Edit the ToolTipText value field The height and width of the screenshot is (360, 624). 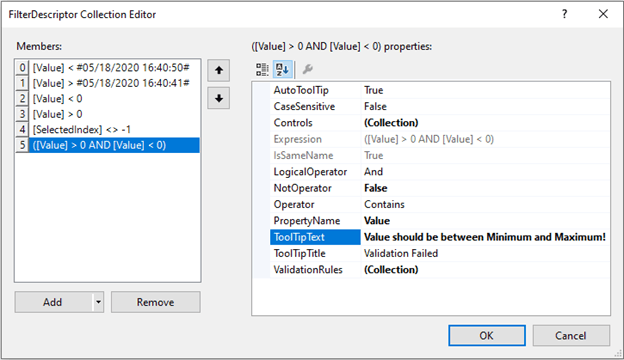coord(486,237)
